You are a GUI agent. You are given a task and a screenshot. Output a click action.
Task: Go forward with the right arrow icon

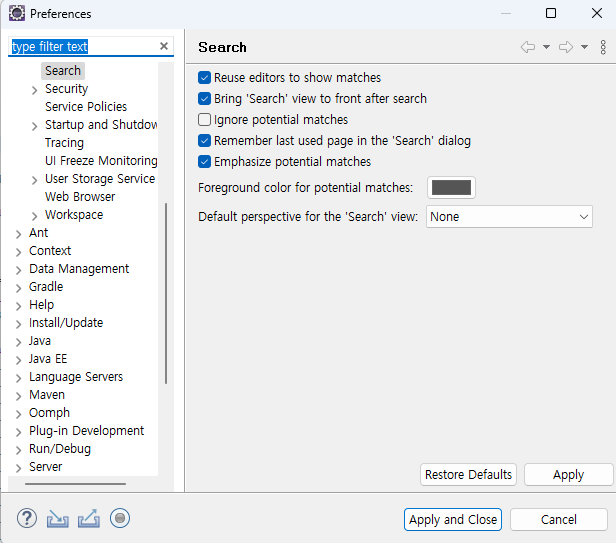[x=566, y=47]
